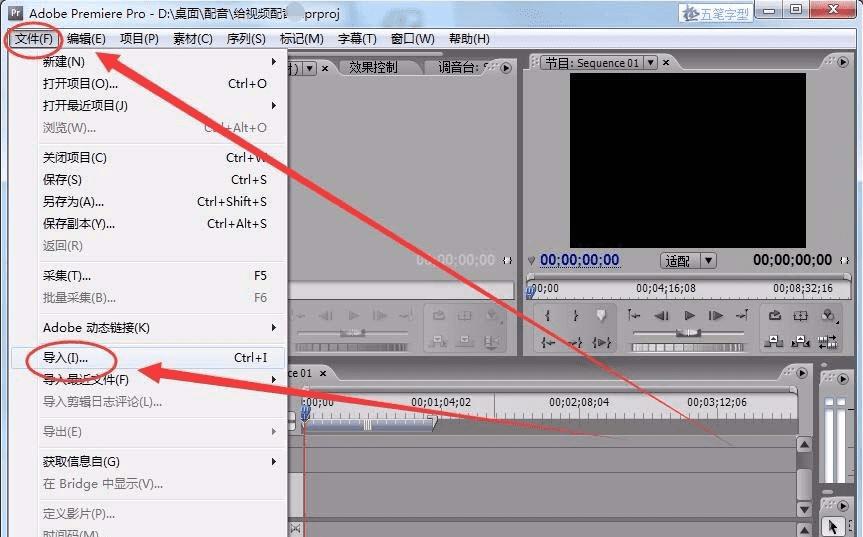Select the Selection arrow tool in Tools panel
The height and width of the screenshot is (537, 863).
point(832,527)
